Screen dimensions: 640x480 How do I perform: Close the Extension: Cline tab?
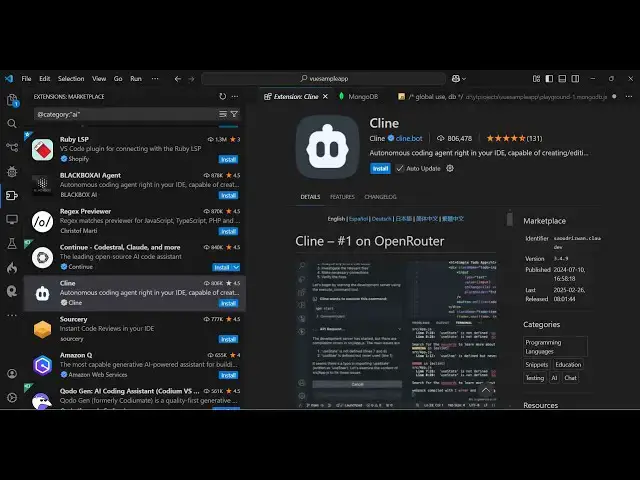[325, 97]
